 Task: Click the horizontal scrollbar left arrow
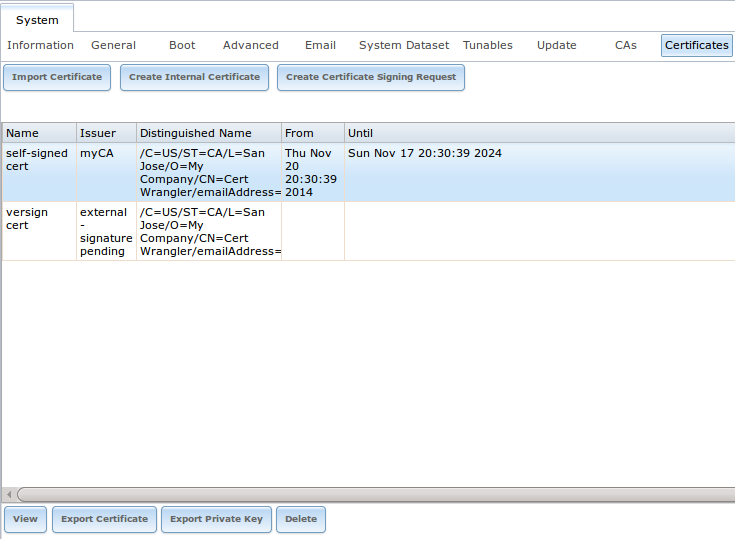[x=9, y=494]
